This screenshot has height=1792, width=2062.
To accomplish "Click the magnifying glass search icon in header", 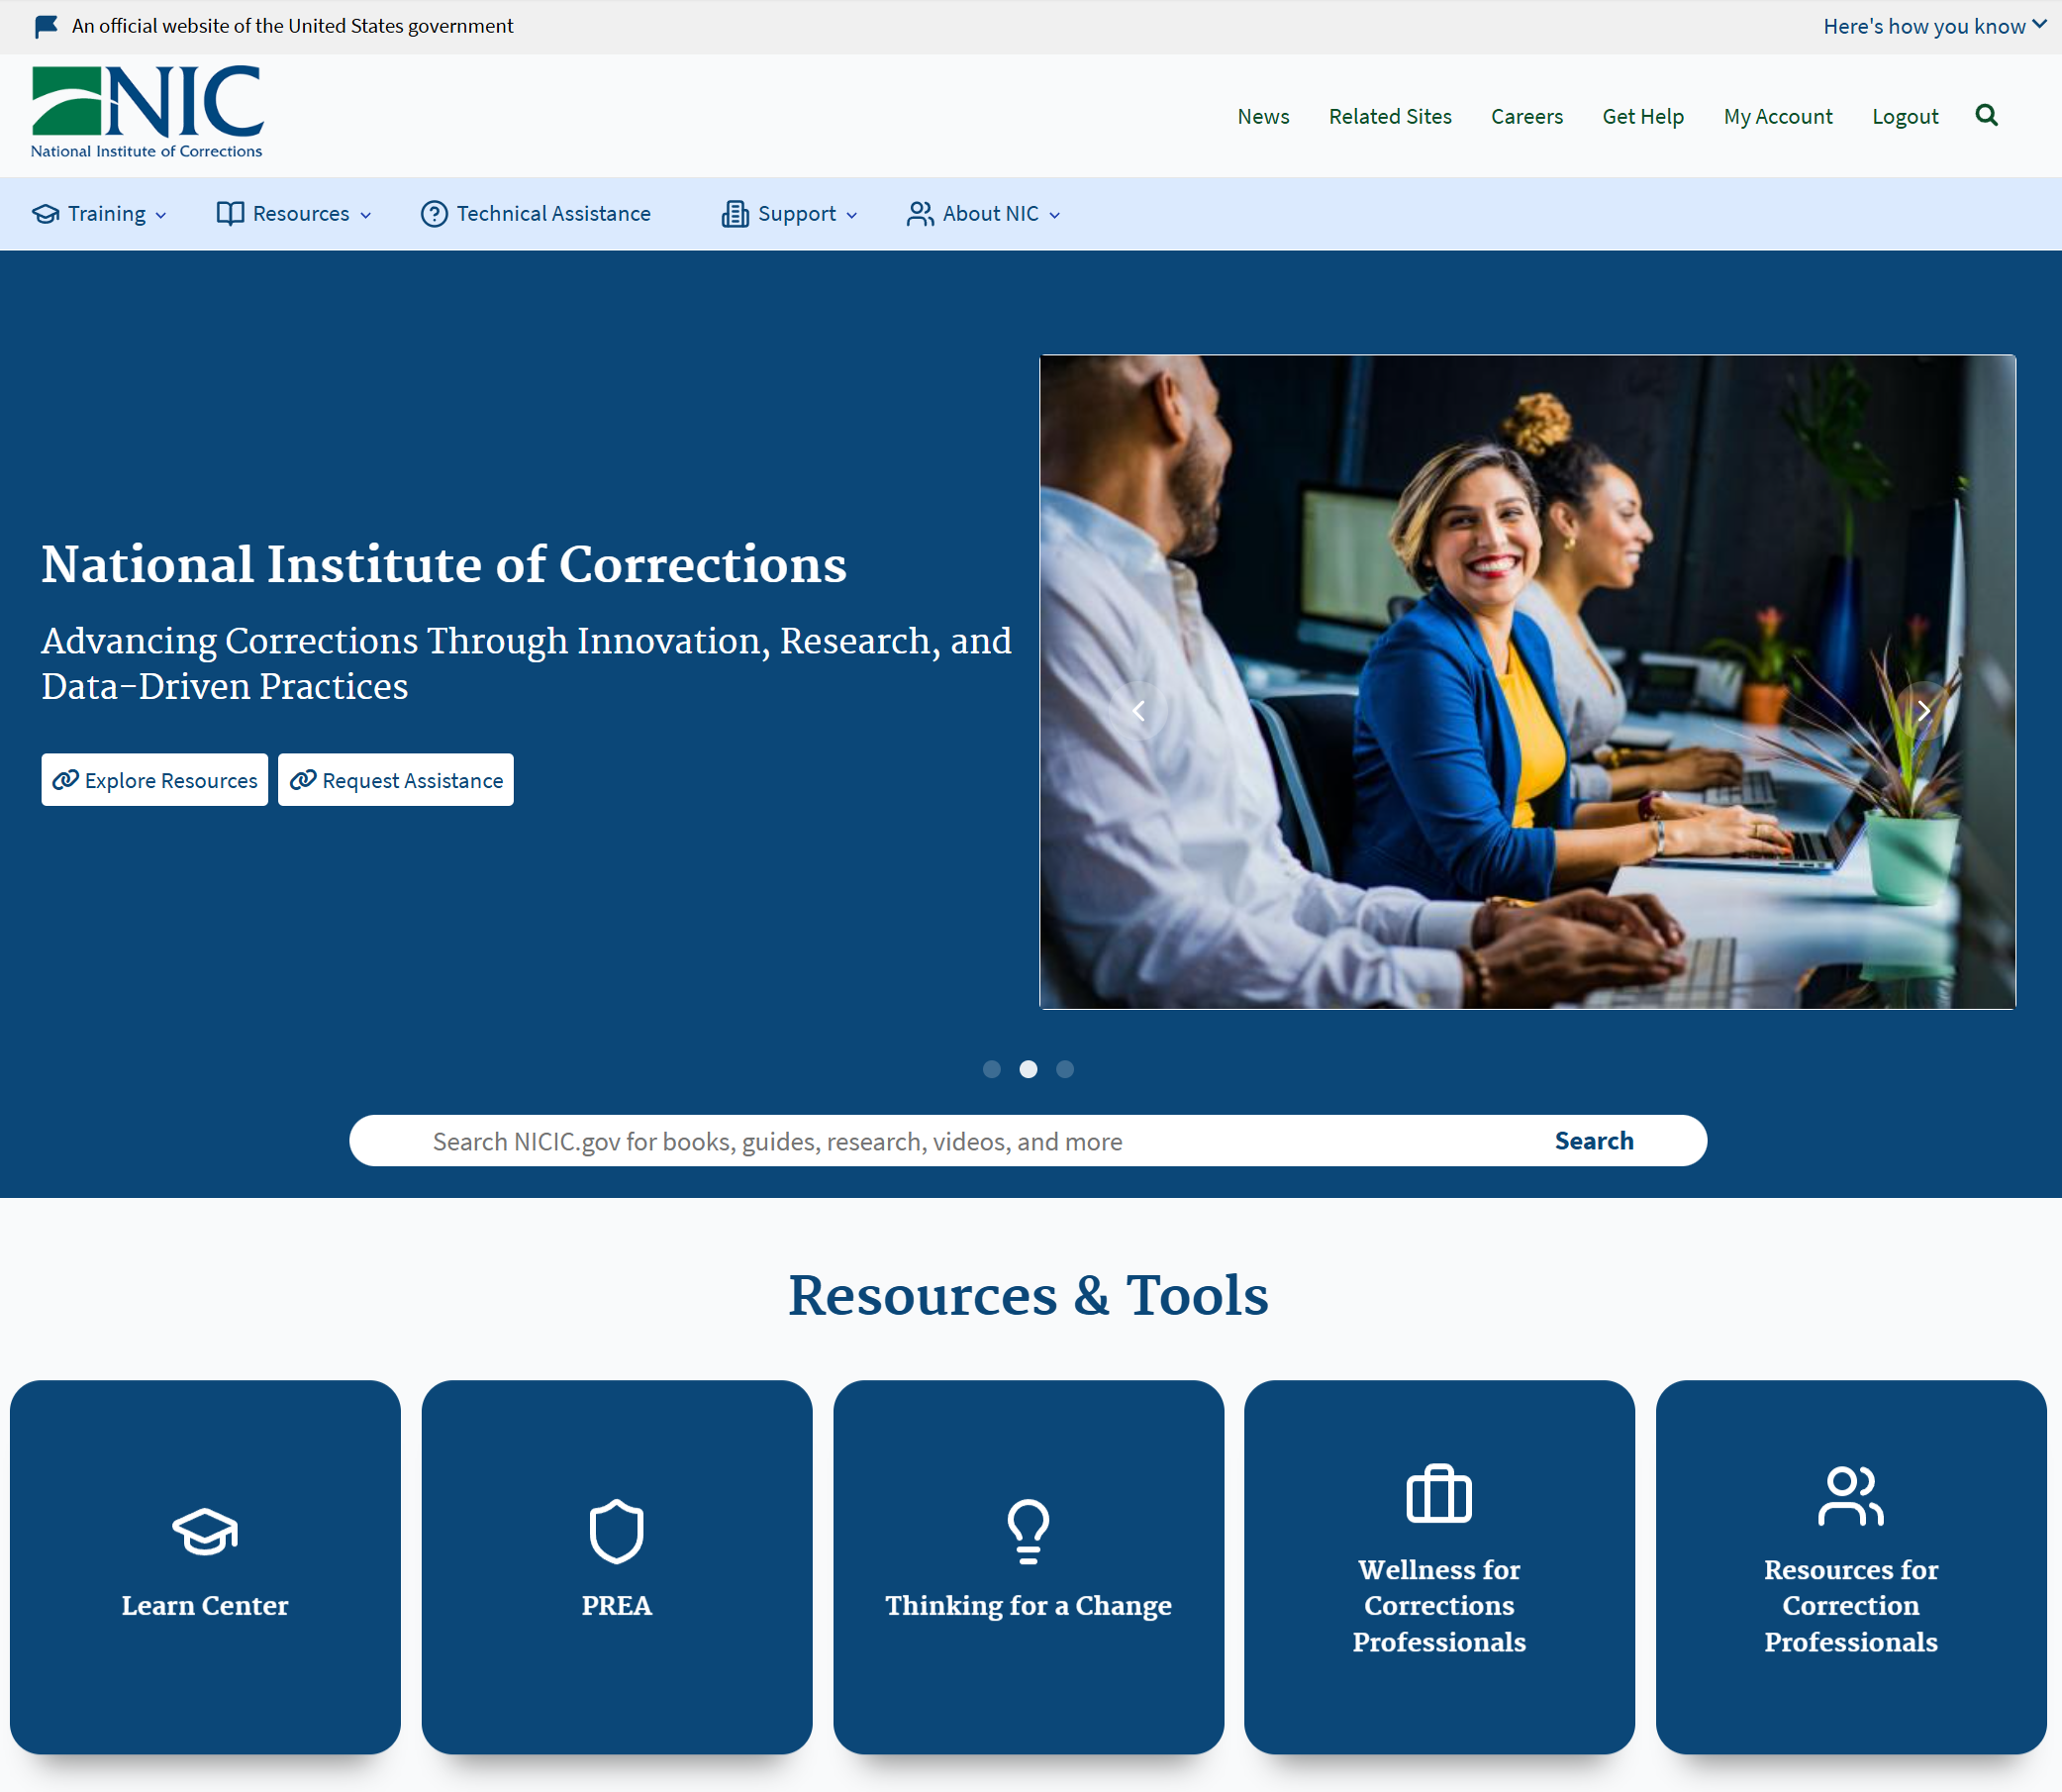I will [x=1986, y=116].
